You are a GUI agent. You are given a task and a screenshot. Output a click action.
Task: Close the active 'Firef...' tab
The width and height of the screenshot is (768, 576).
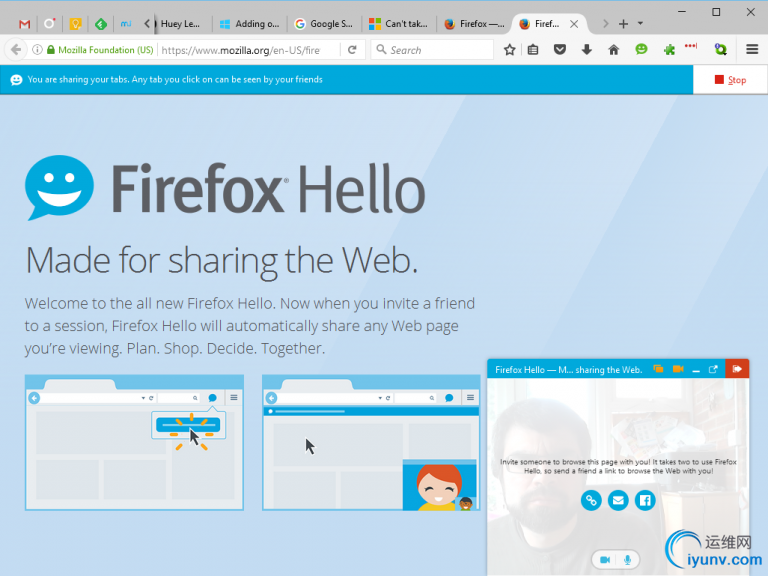coord(574,24)
